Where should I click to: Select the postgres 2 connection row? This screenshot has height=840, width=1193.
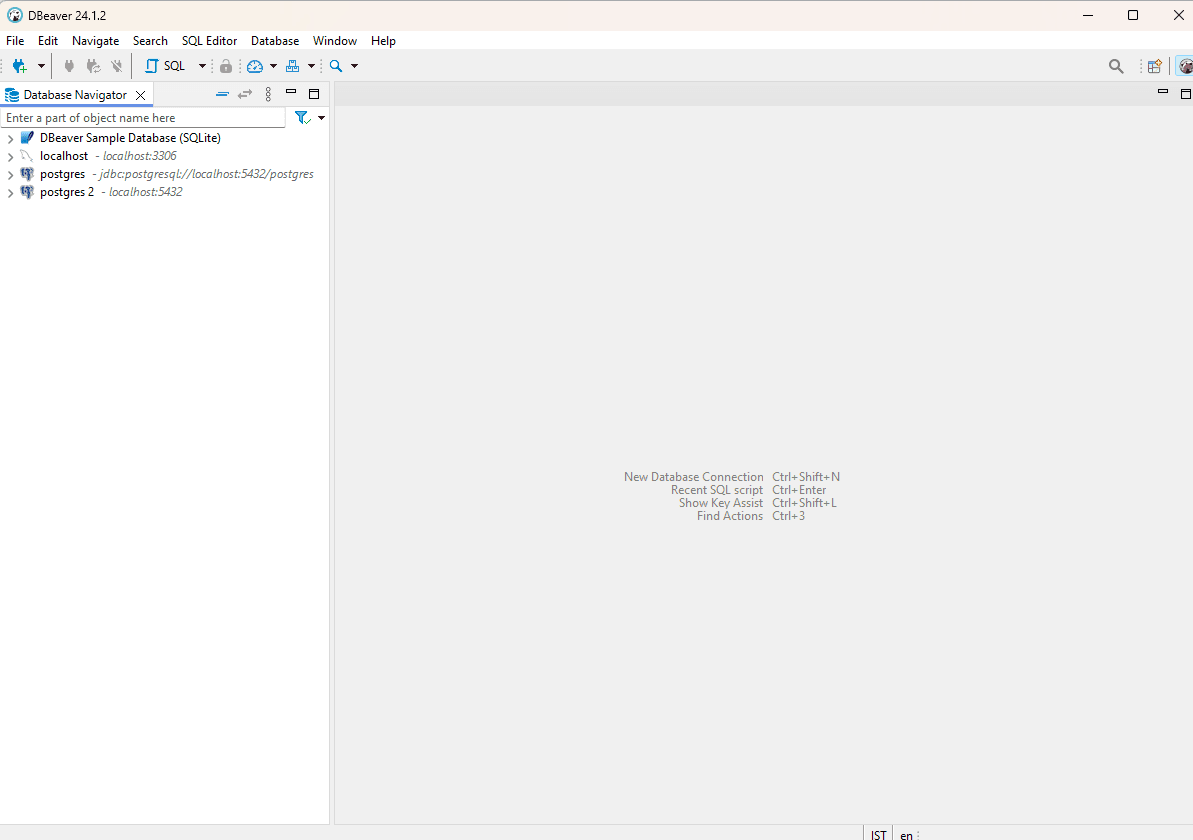coord(111,192)
